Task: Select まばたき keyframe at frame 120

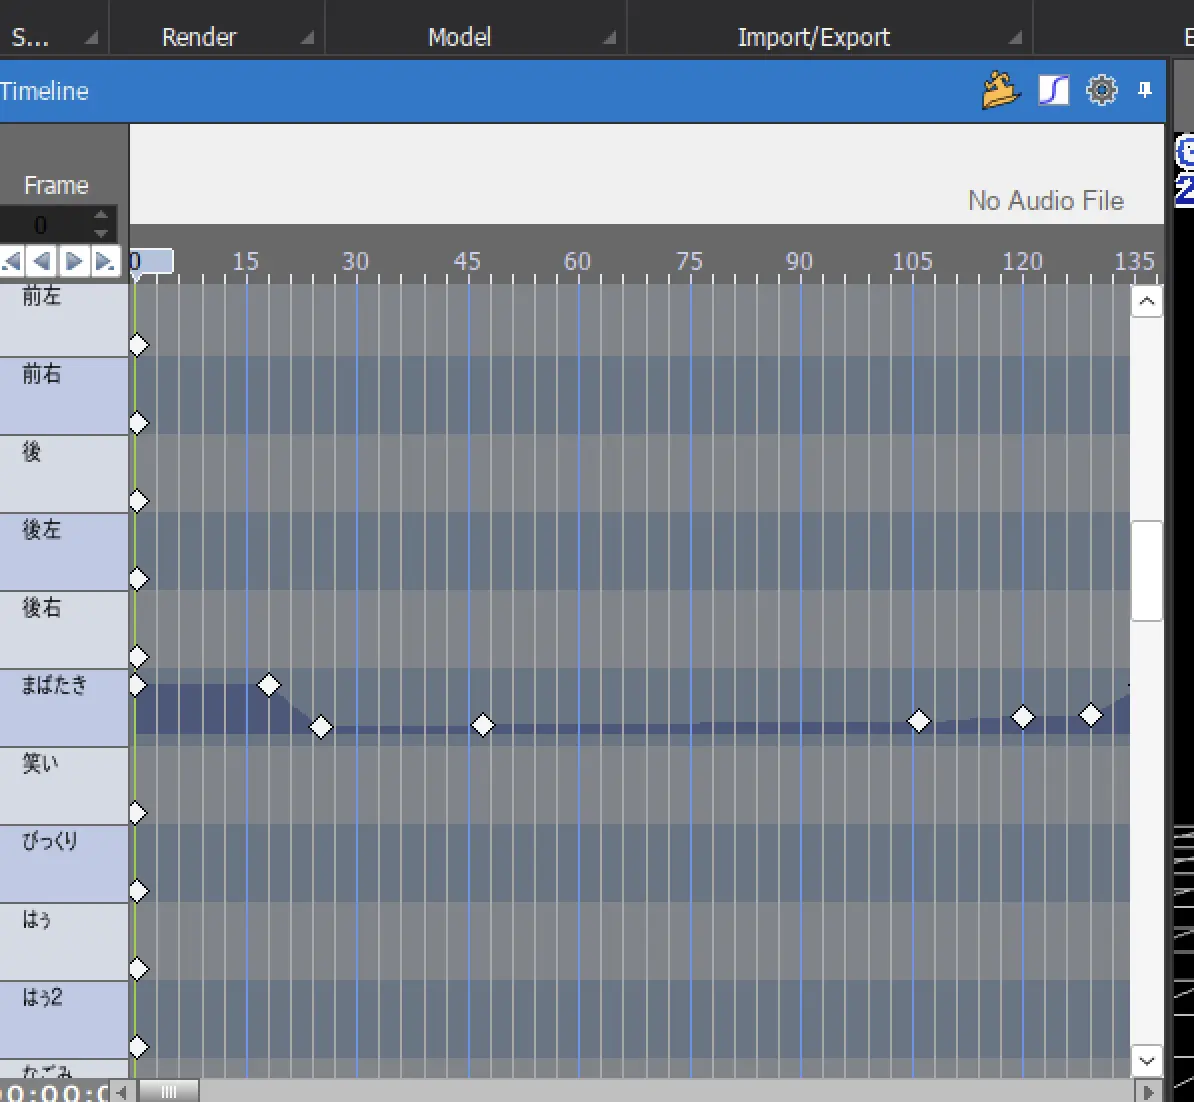Action: 1023,717
